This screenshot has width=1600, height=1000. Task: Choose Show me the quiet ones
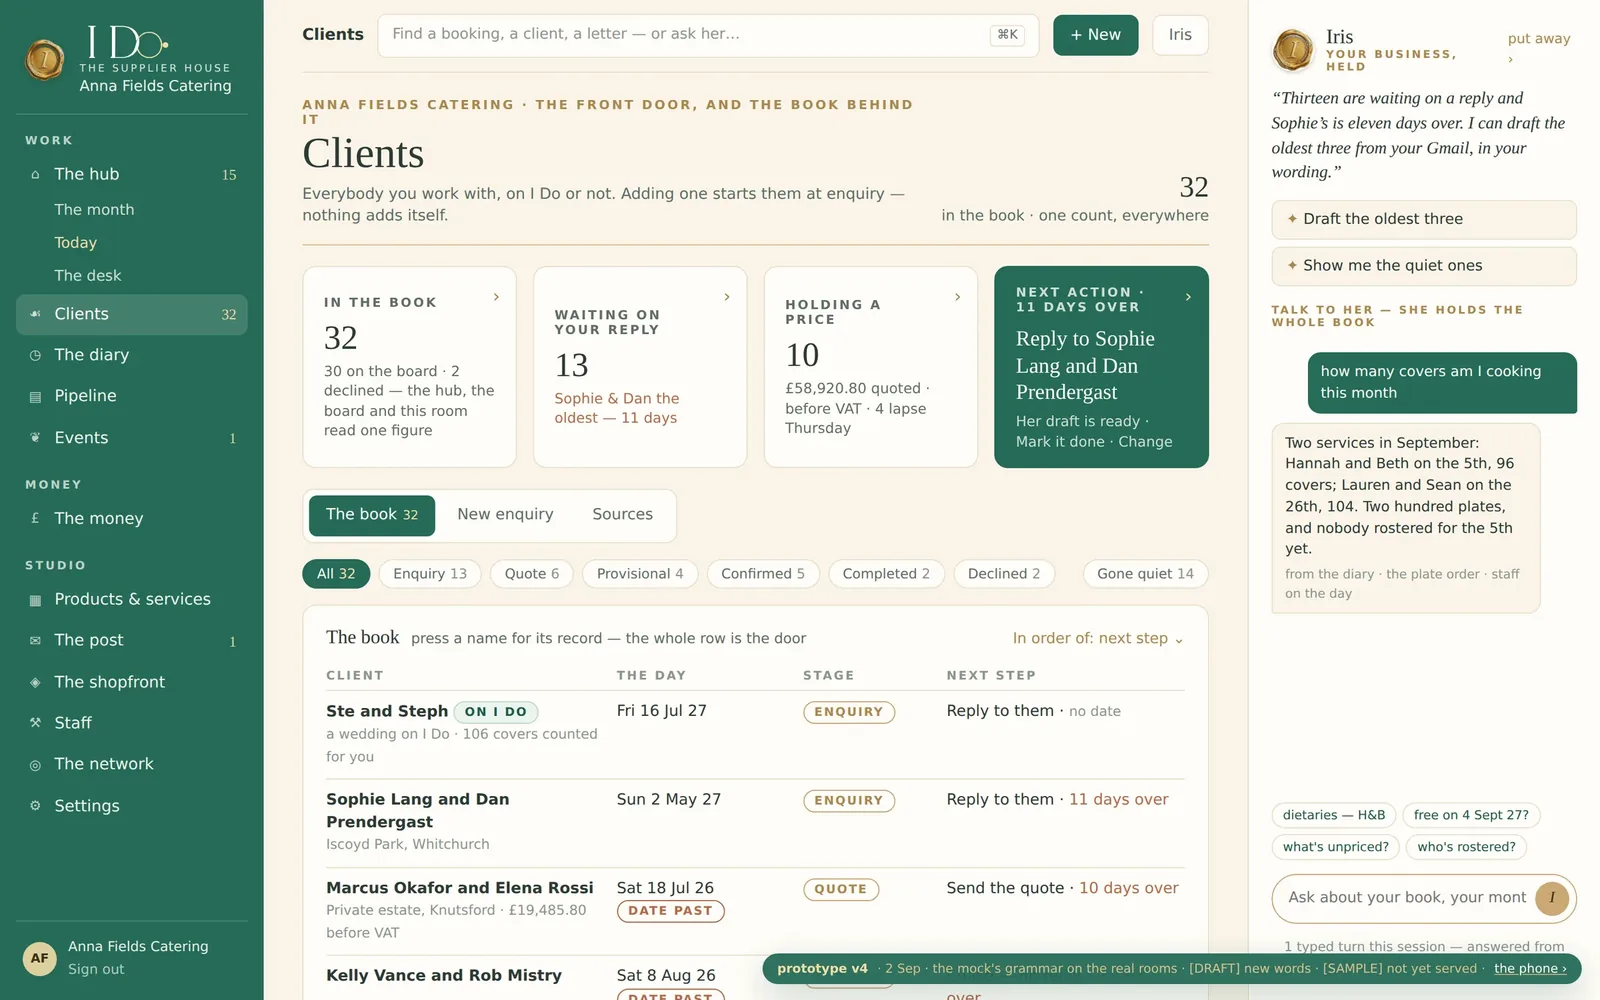coord(1424,266)
